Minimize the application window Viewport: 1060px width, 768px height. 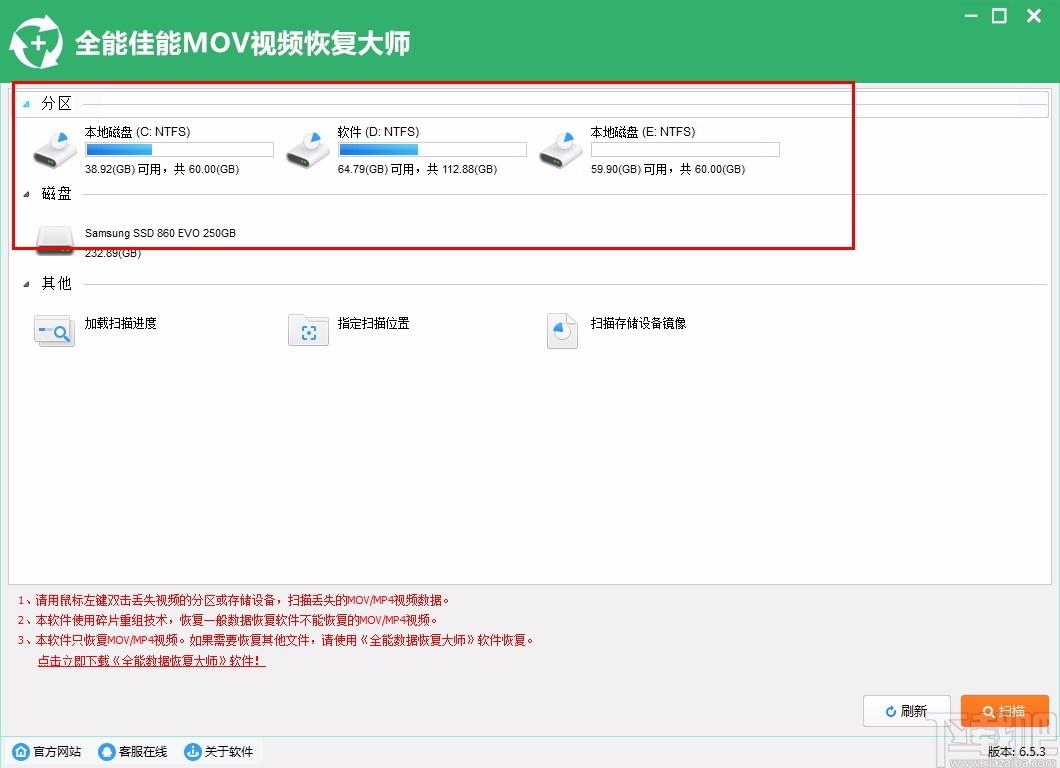971,16
